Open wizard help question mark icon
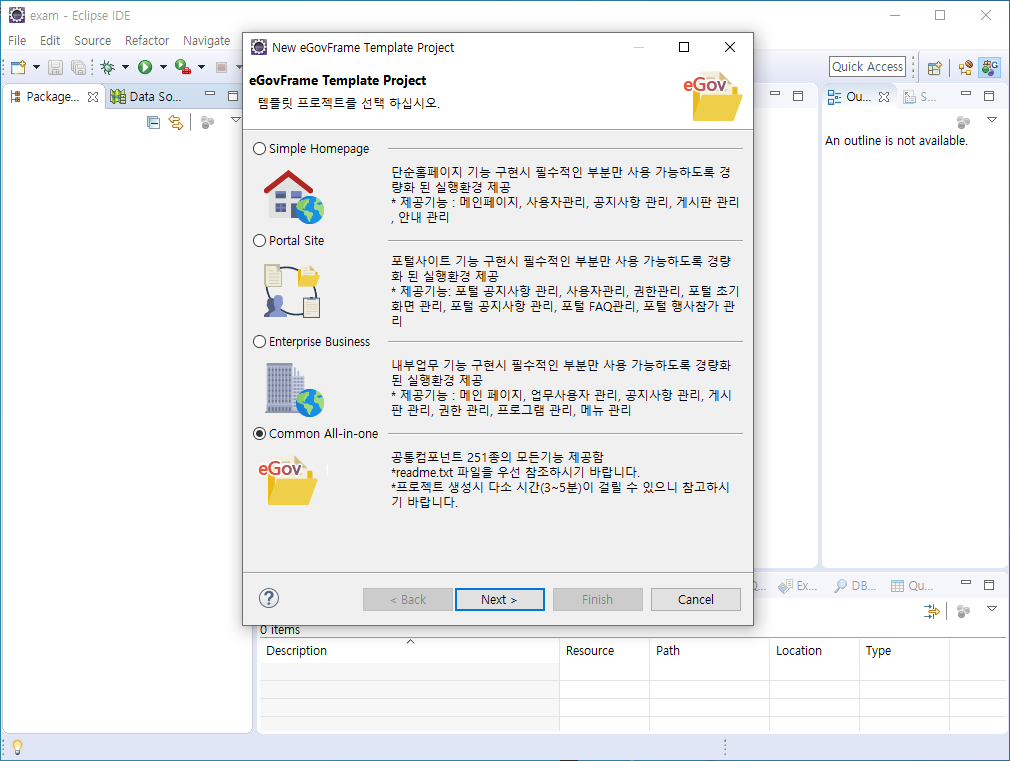Image resolution: width=1010 pixels, height=761 pixels. click(269, 599)
